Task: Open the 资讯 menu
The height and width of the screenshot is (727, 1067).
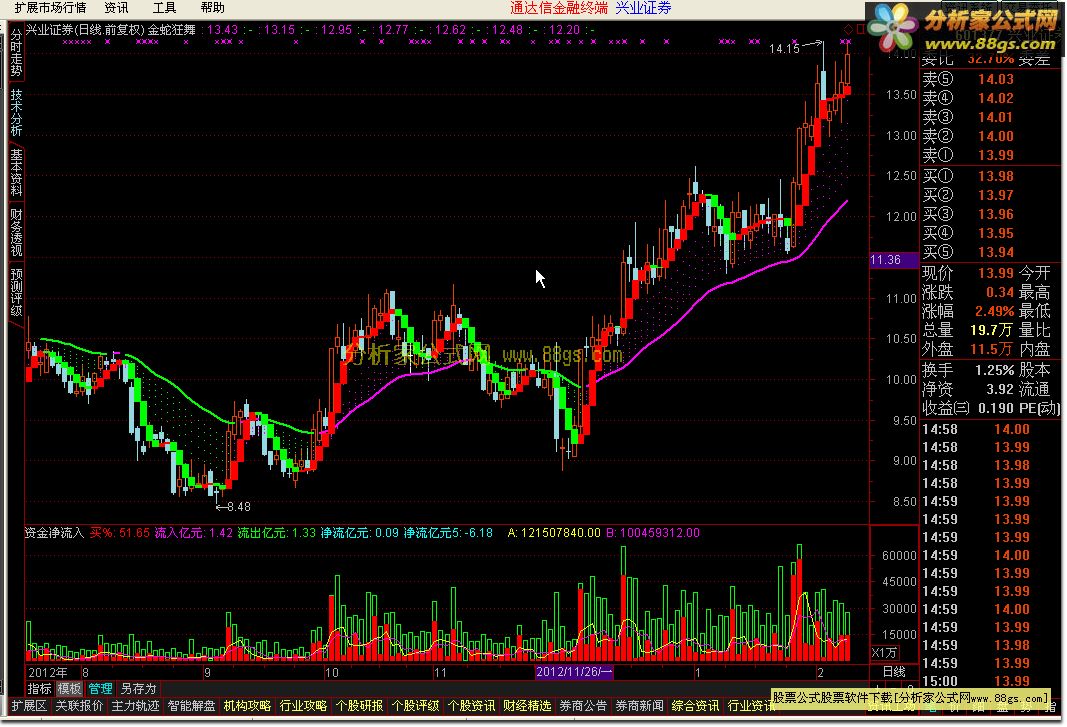Action: coord(116,8)
